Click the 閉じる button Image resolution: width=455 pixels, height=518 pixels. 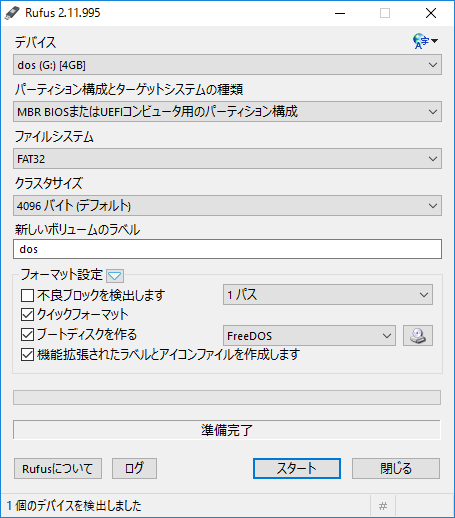396,468
